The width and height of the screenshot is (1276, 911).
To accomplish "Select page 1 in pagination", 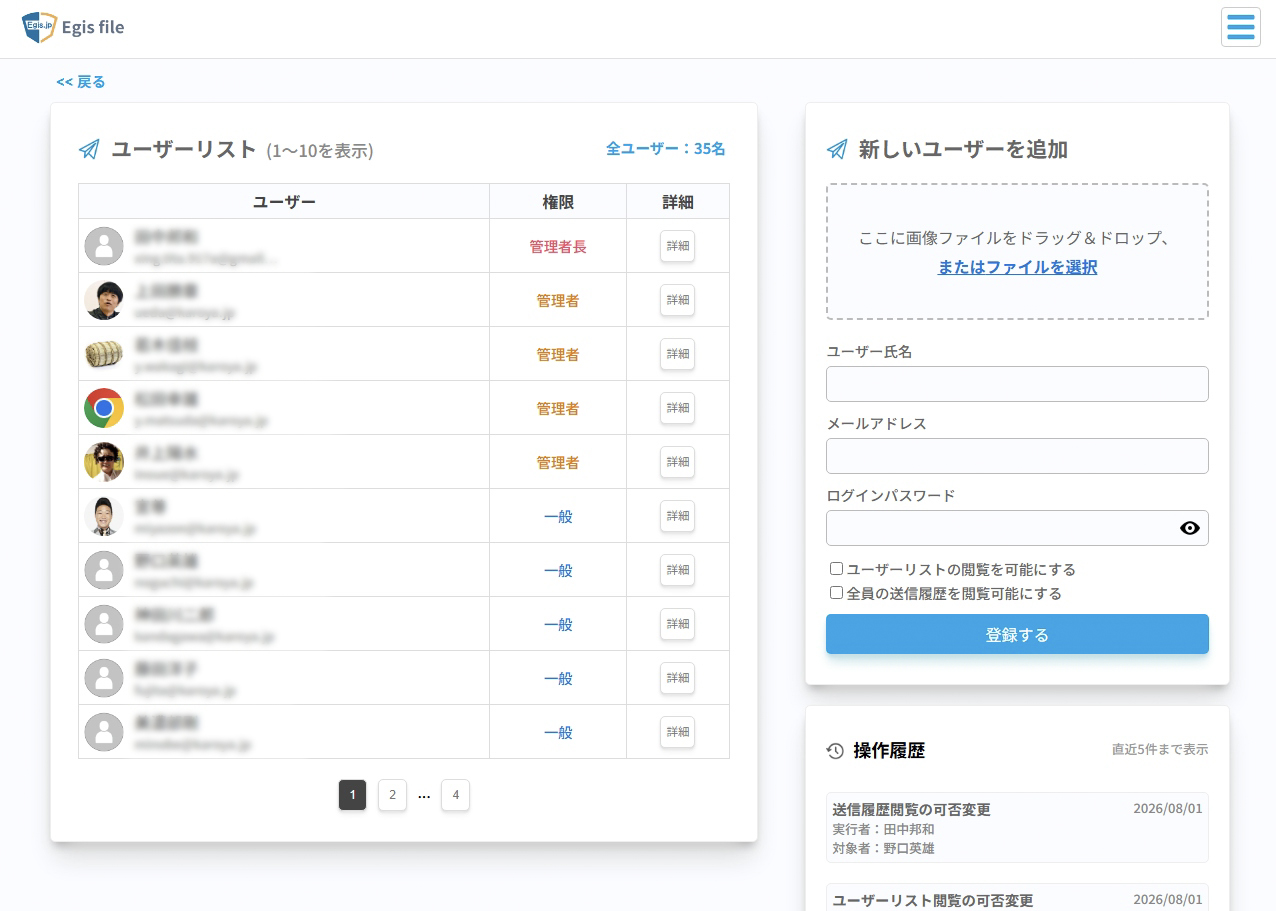I will click(352, 795).
